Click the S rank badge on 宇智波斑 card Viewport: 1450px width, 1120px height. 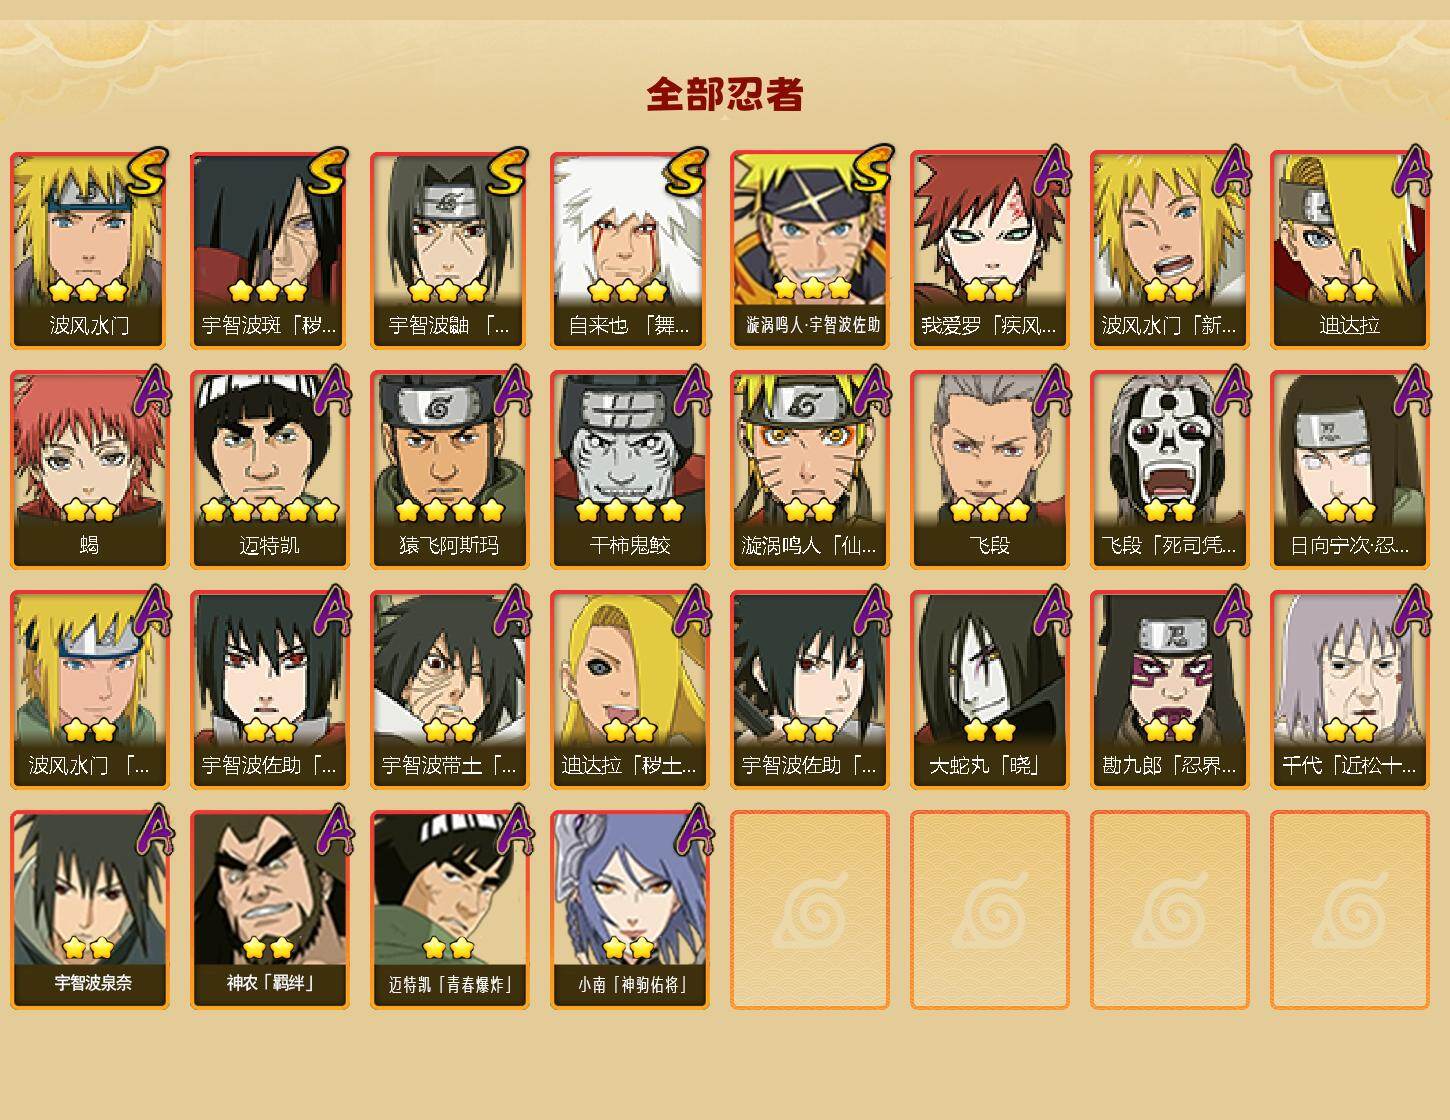pos(327,172)
